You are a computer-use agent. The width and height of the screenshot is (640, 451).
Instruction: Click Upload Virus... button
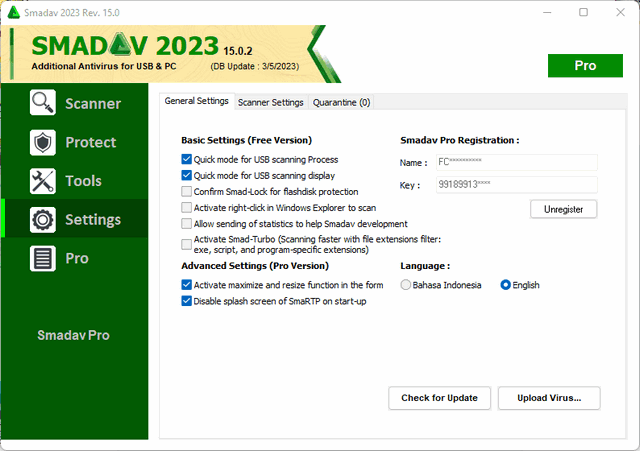coord(557,398)
